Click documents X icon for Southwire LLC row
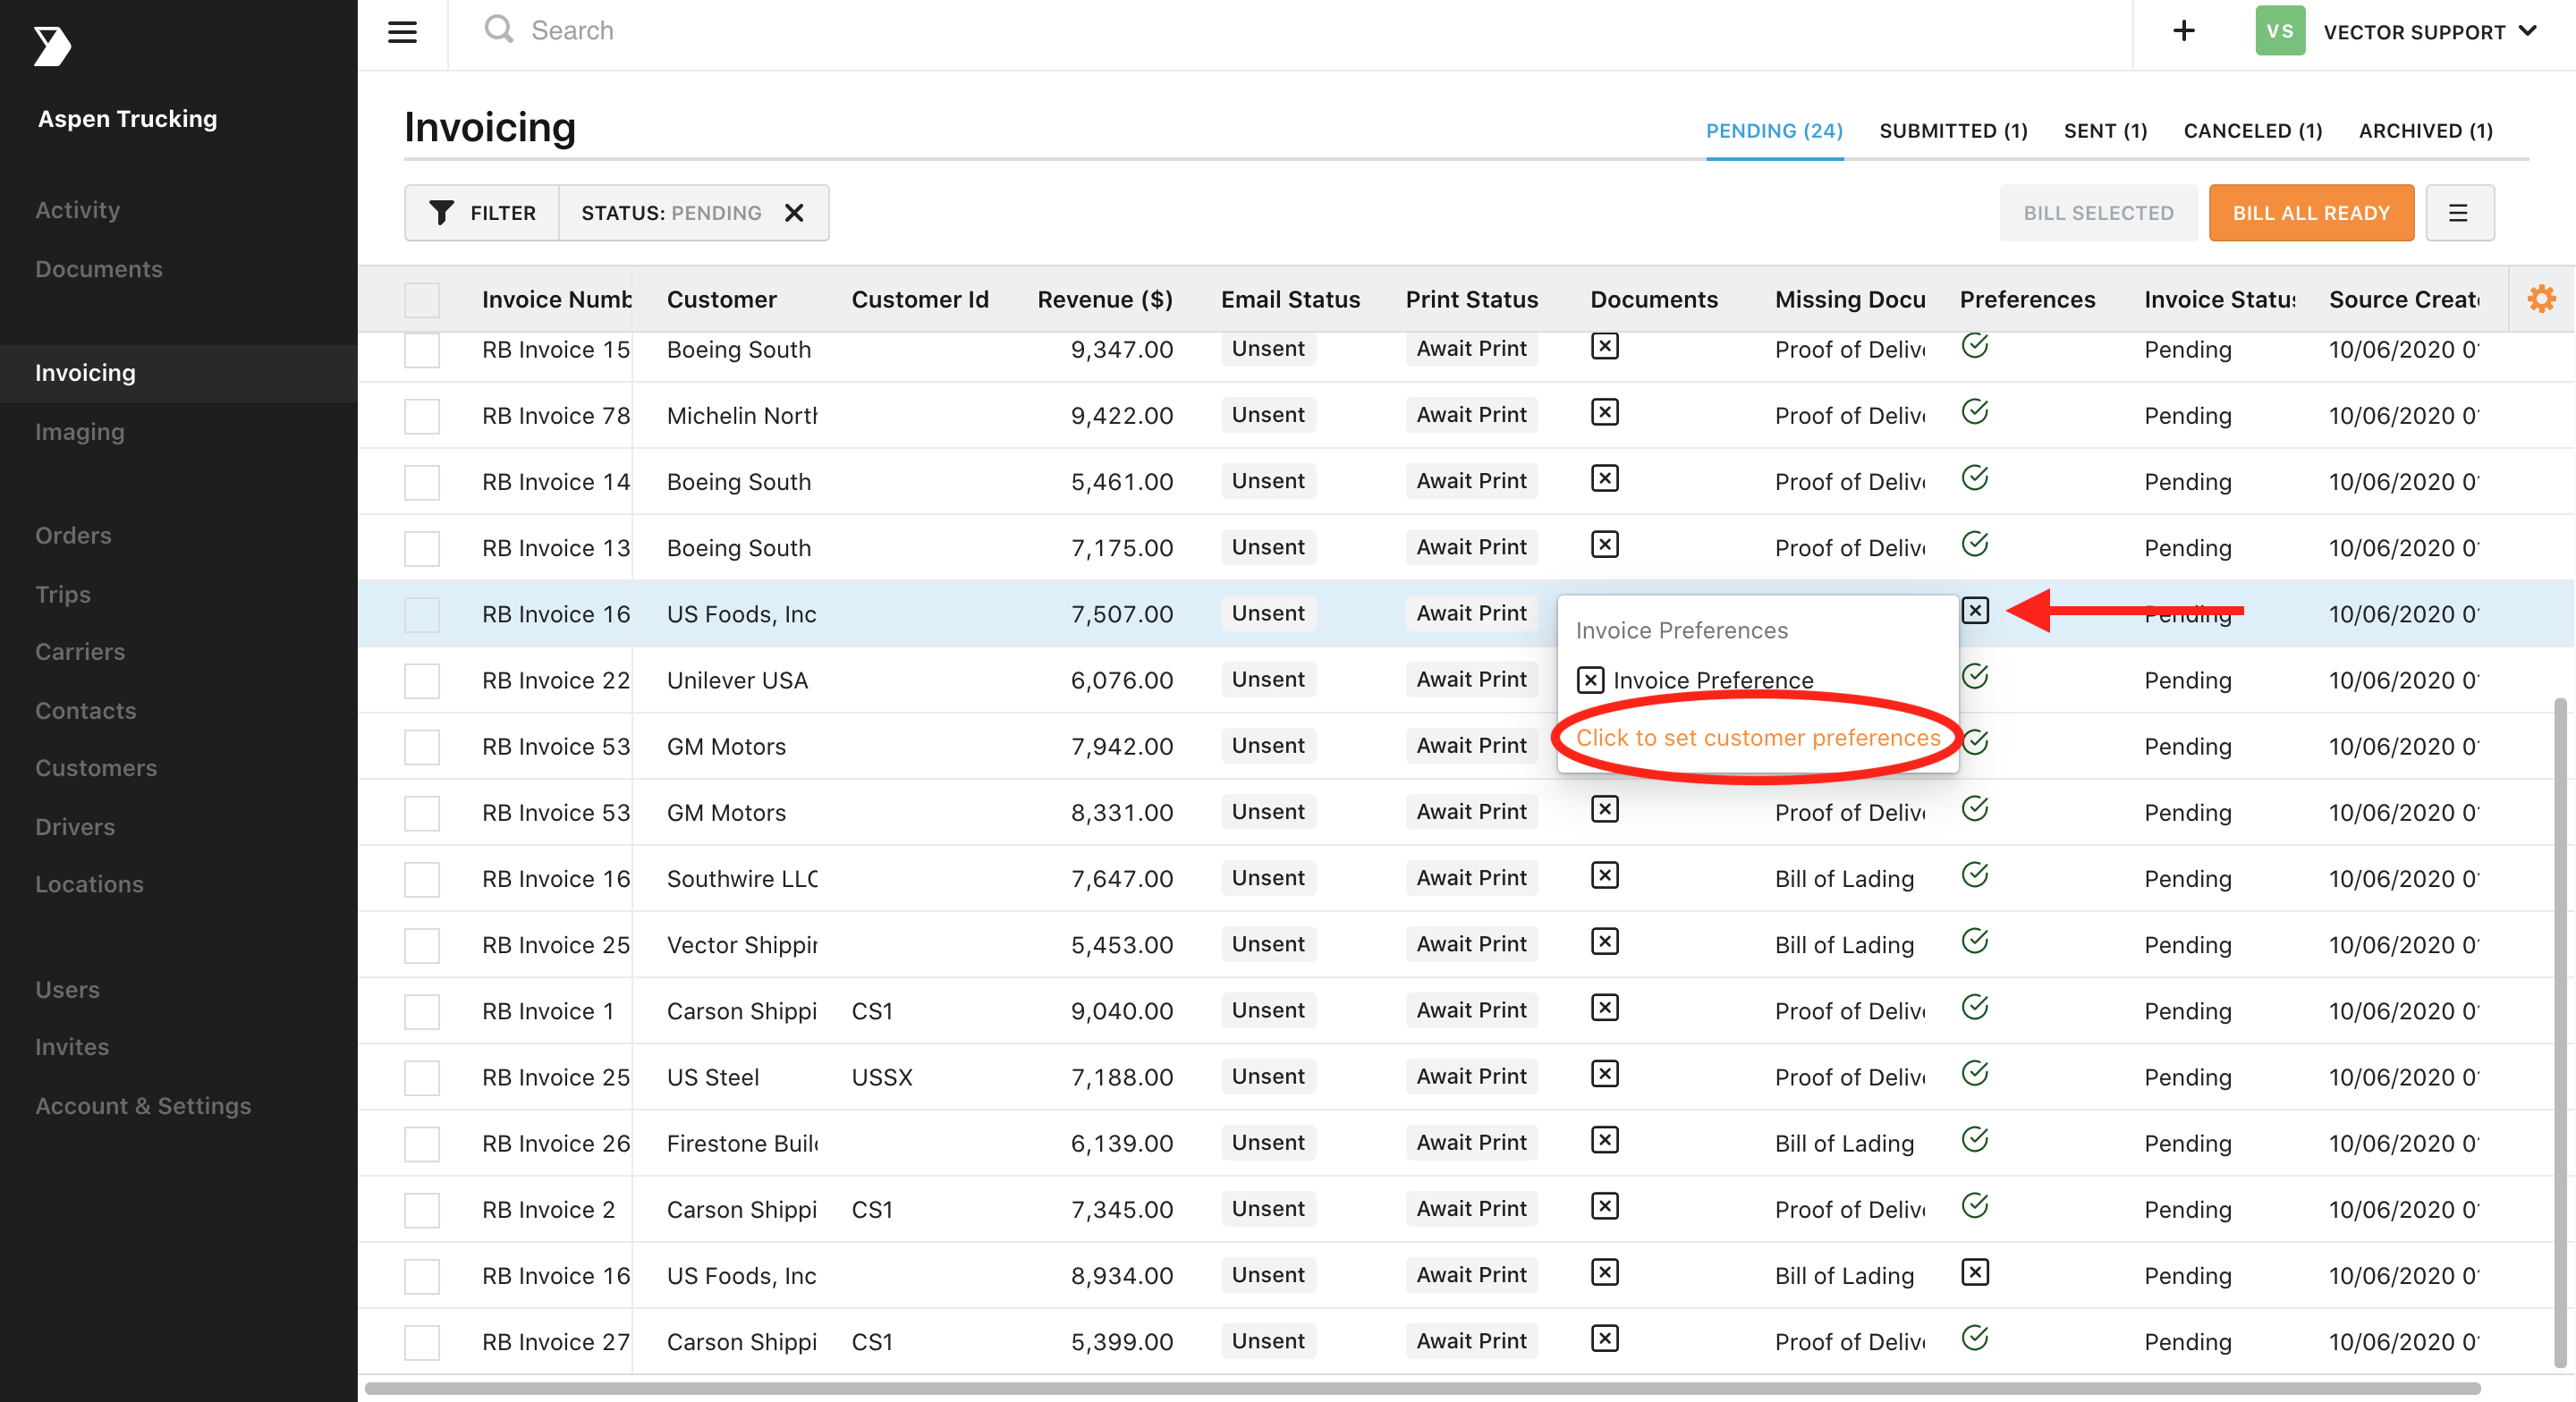 click(1605, 877)
